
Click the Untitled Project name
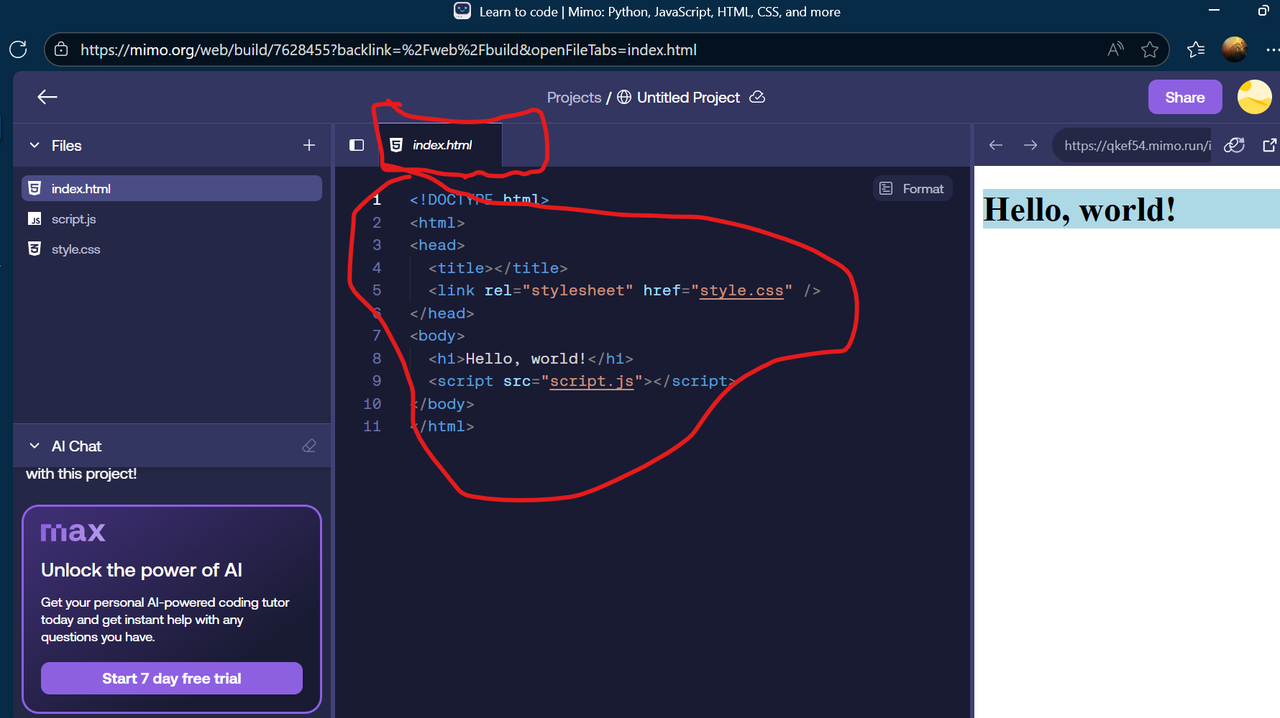688,97
